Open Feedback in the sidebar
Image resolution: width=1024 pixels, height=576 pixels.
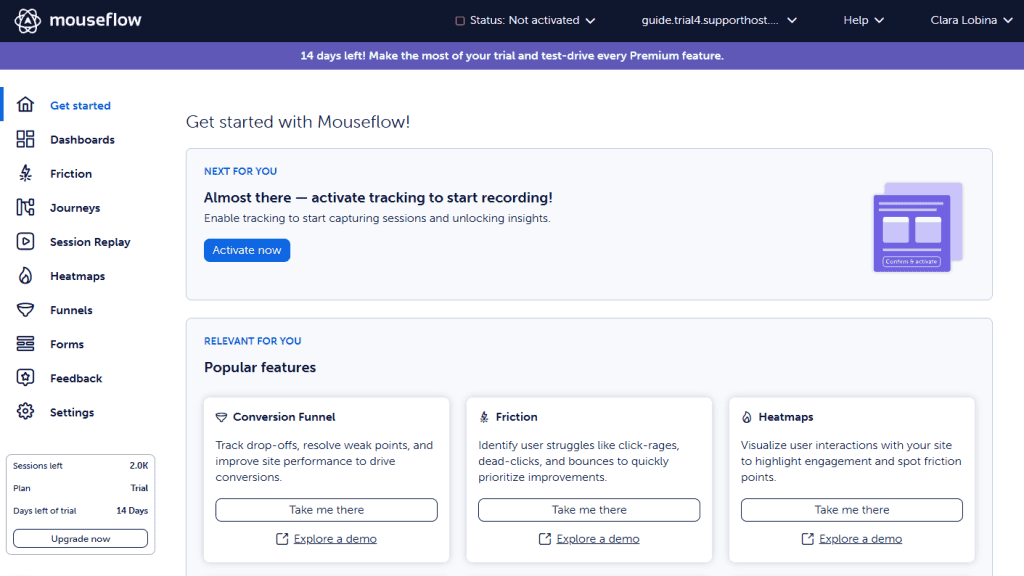[76, 377]
